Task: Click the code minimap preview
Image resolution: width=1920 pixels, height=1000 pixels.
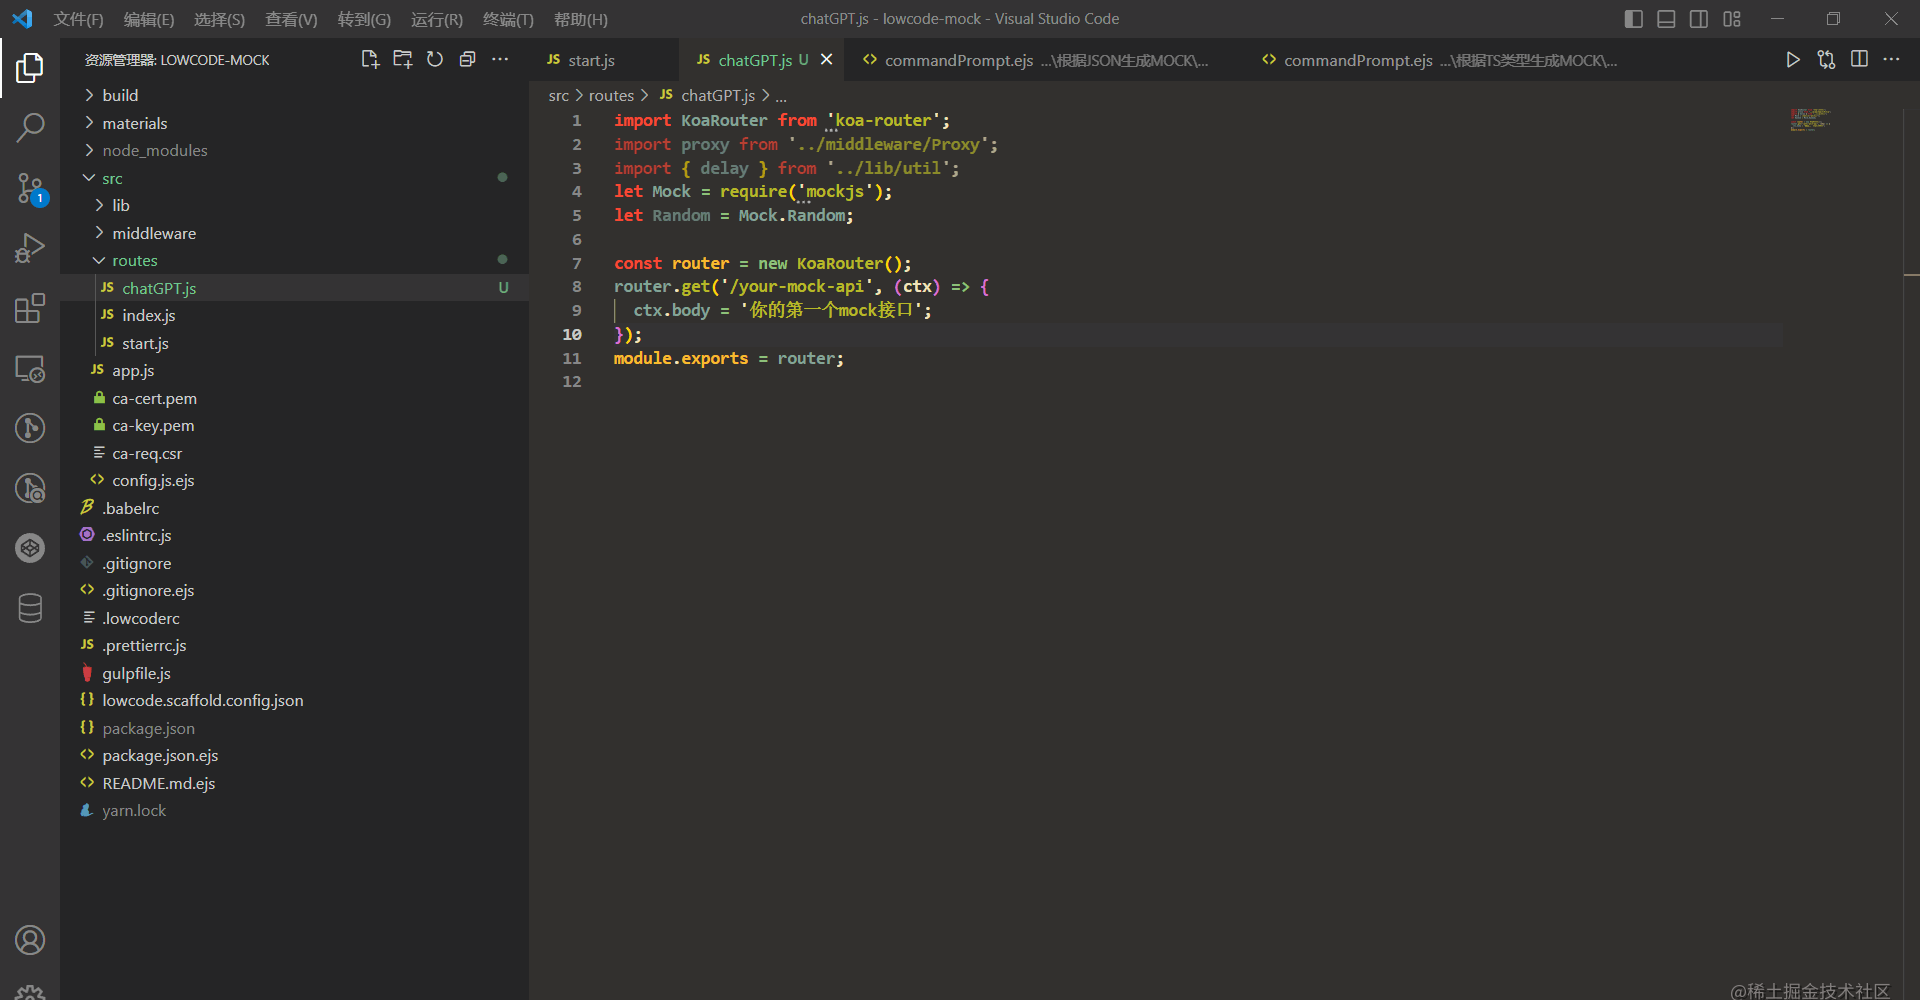Action: click(x=1810, y=120)
